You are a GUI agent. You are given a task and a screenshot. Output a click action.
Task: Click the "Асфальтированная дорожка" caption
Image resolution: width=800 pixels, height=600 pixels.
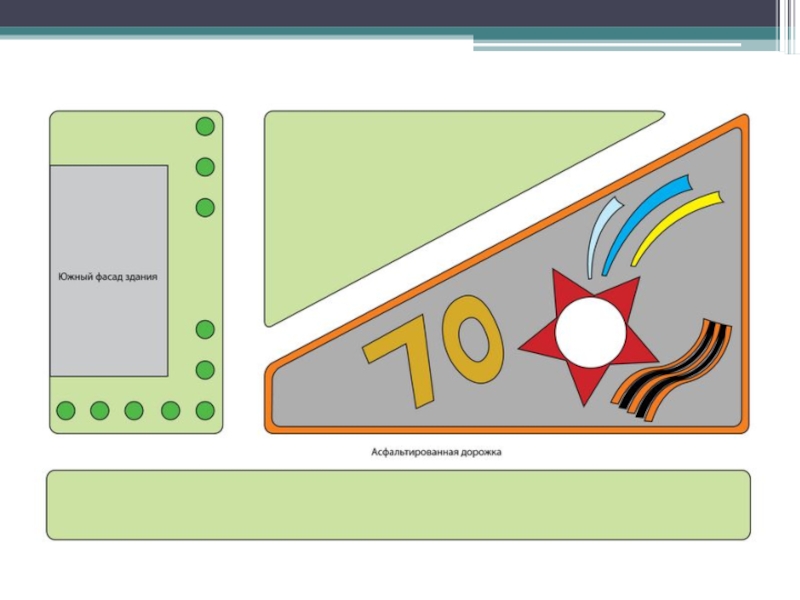pos(436,452)
